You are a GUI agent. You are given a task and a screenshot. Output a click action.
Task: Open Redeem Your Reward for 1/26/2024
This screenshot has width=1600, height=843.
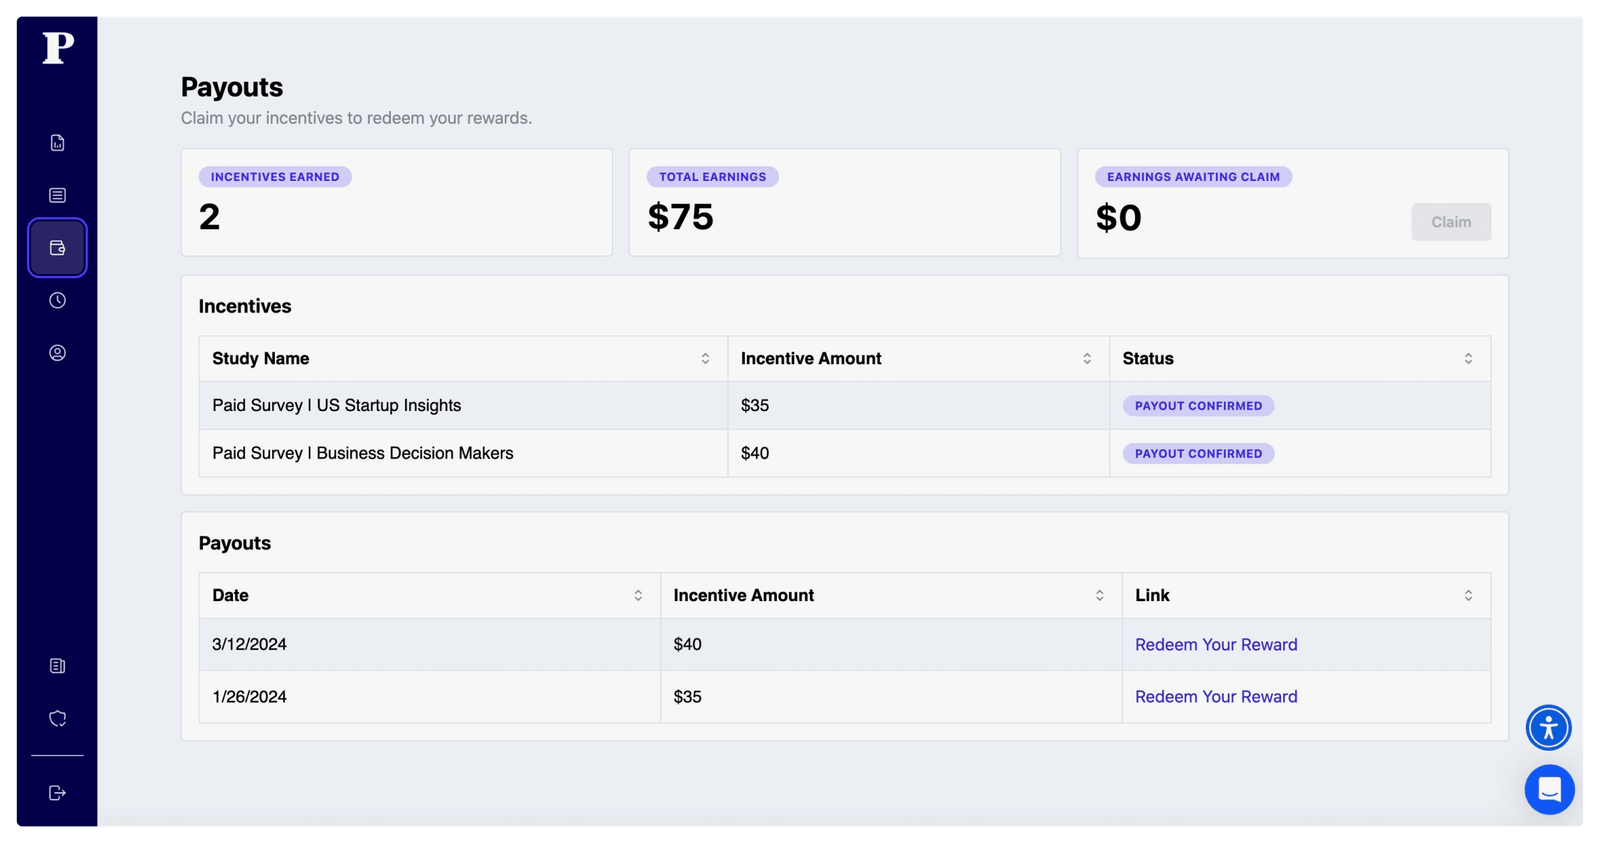1216,697
